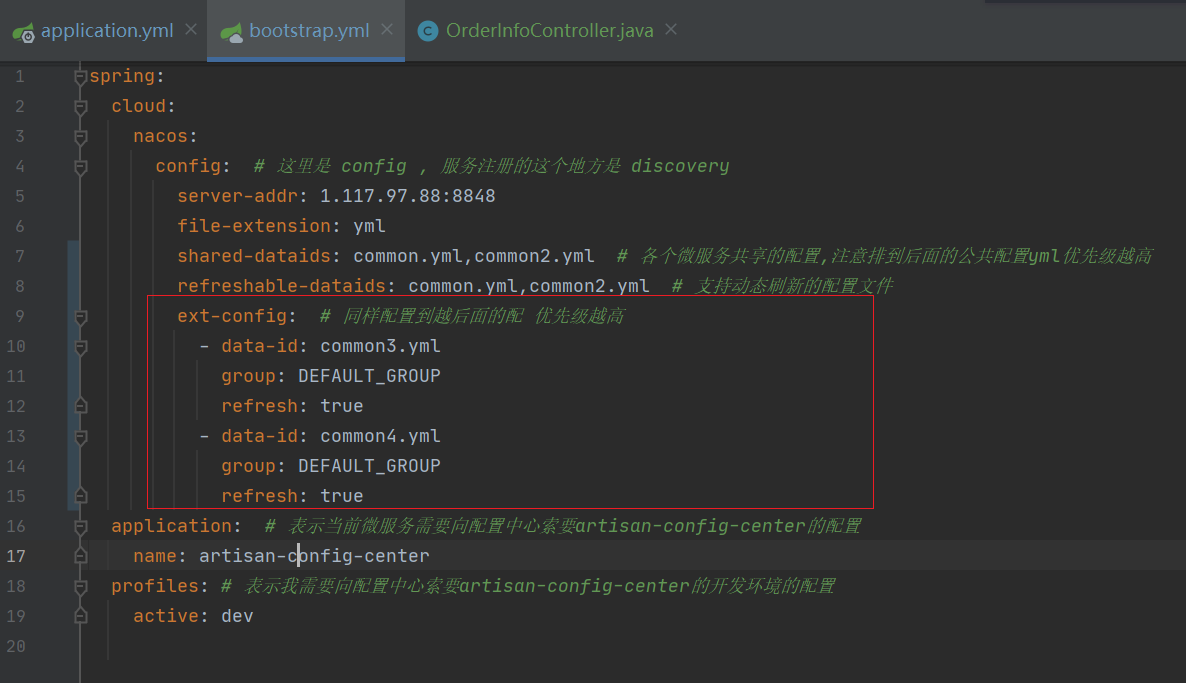Switch to the application.yml tab
The height and width of the screenshot is (683, 1186).
pos(106,30)
